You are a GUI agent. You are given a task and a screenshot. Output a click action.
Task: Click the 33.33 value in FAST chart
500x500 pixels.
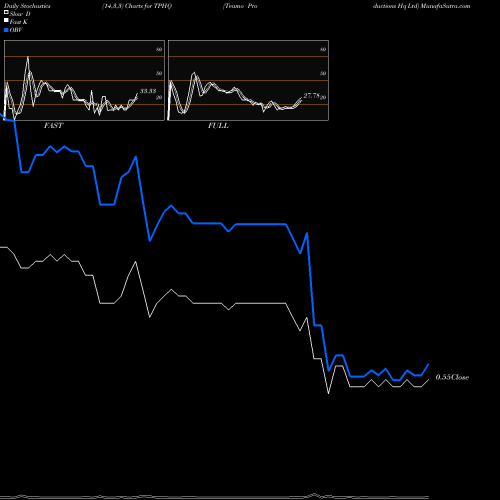pos(148,91)
